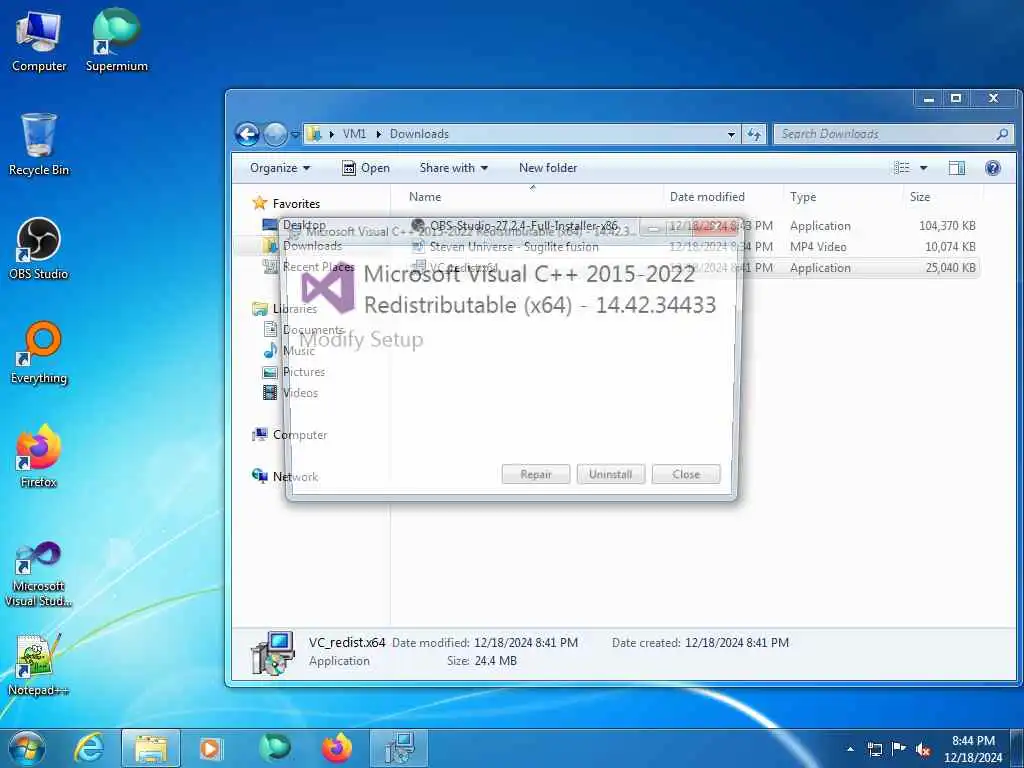Click VC_redist.x64 icon in details pane

(x=272, y=652)
